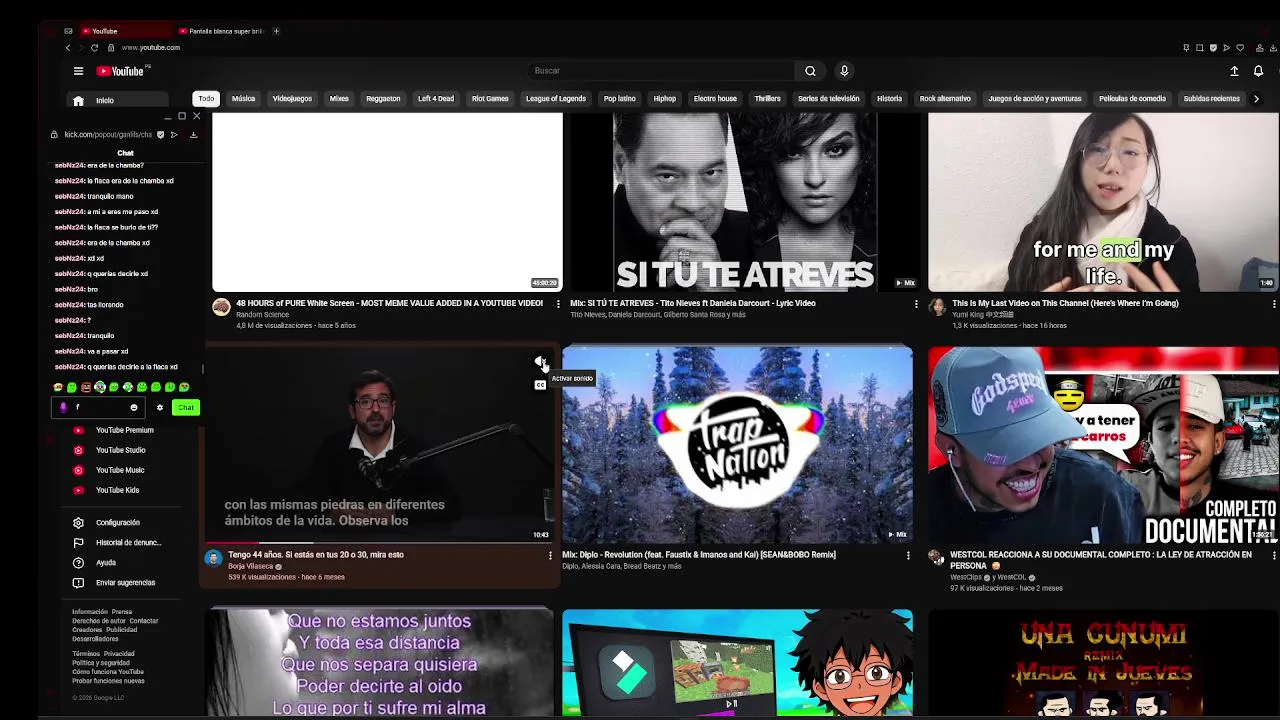This screenshot has width=1280, height=720.
Task: Click the browser address bar URL
Action: coord(151,48)
